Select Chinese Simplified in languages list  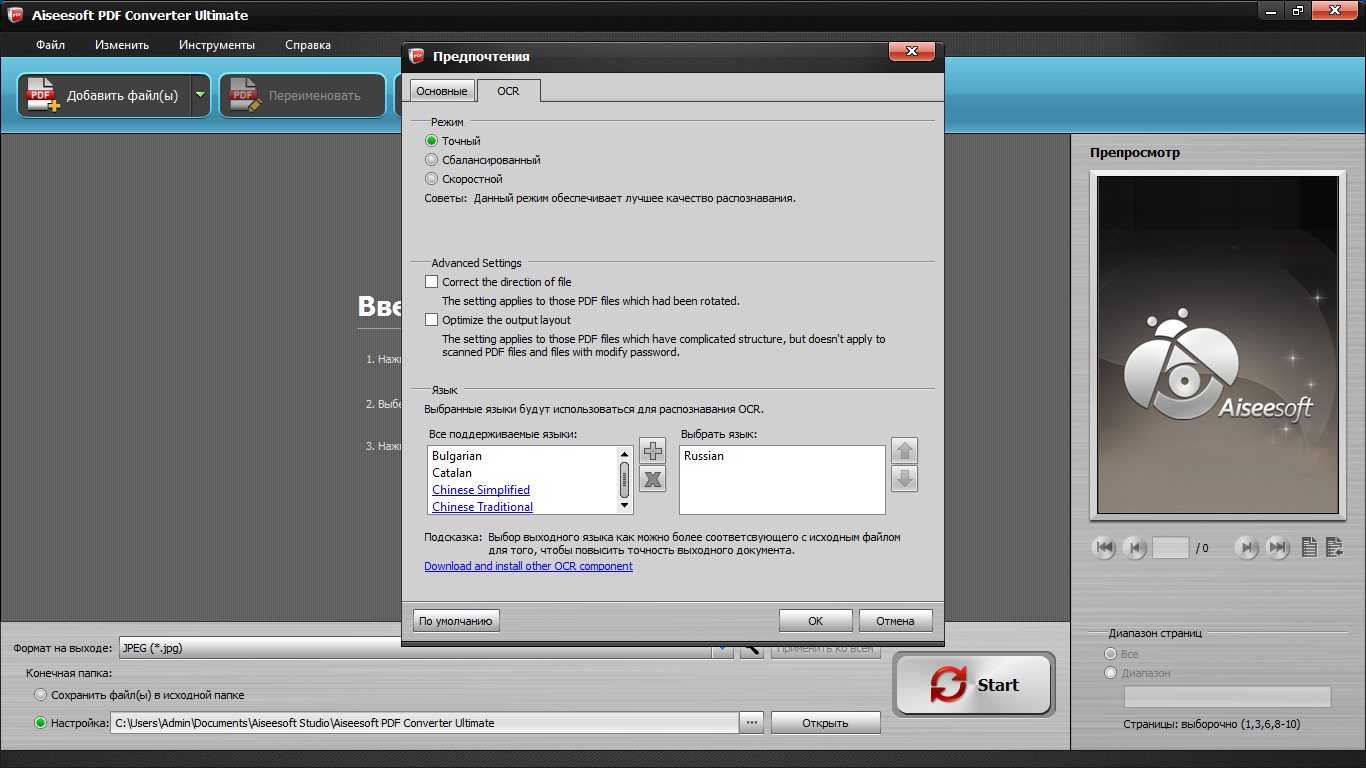coord(481,490)
